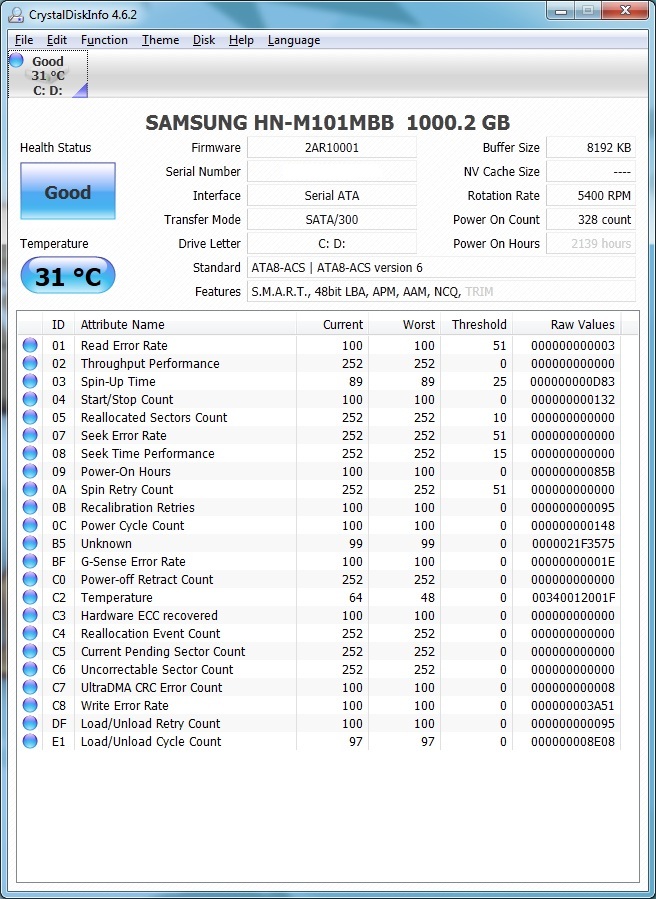The height and width of the screenshot is (899, 656).
Task: Open the Language menu
Action: click(x=294, y=40)
